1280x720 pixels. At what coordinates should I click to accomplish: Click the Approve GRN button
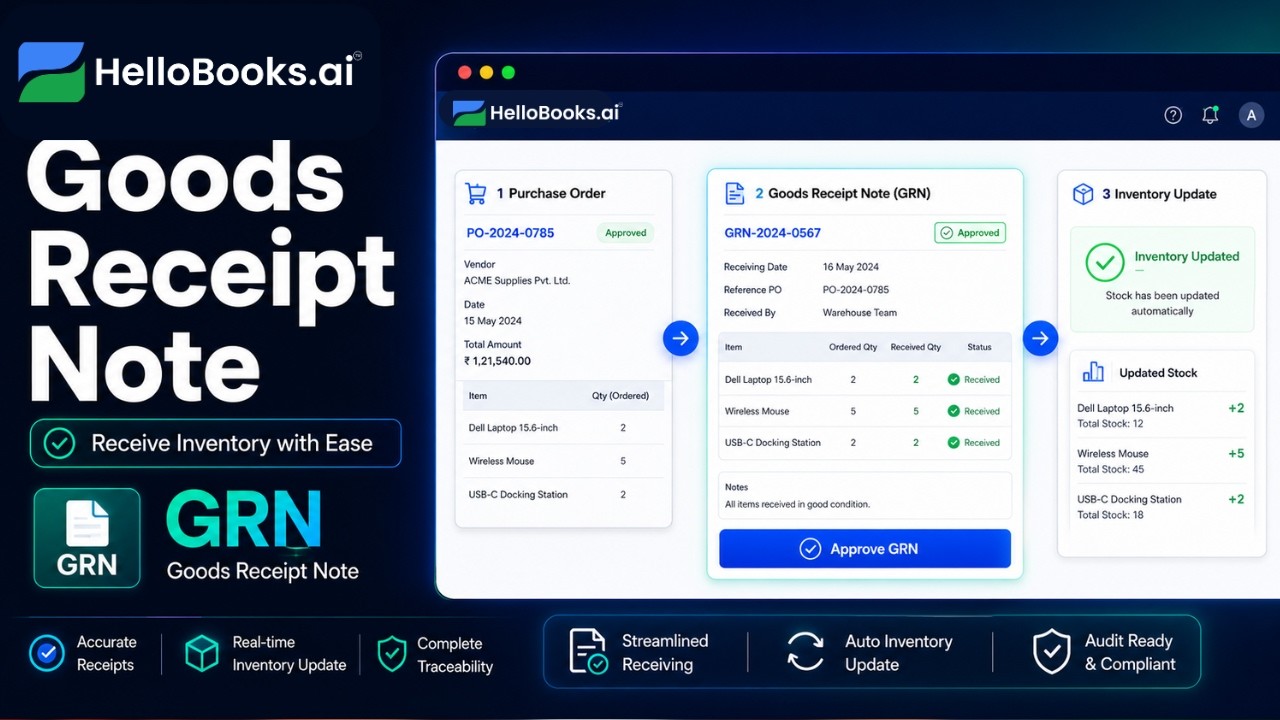click(865, 549)
